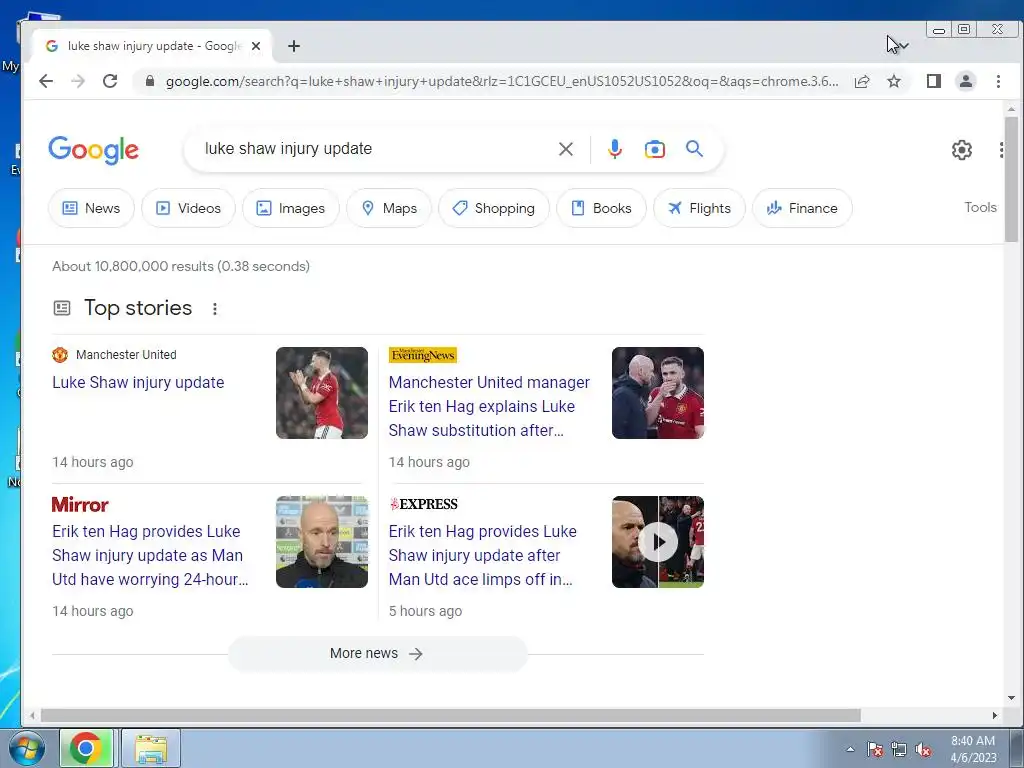Share this page from the address bar
The image size is (1024, 768).
862,81
